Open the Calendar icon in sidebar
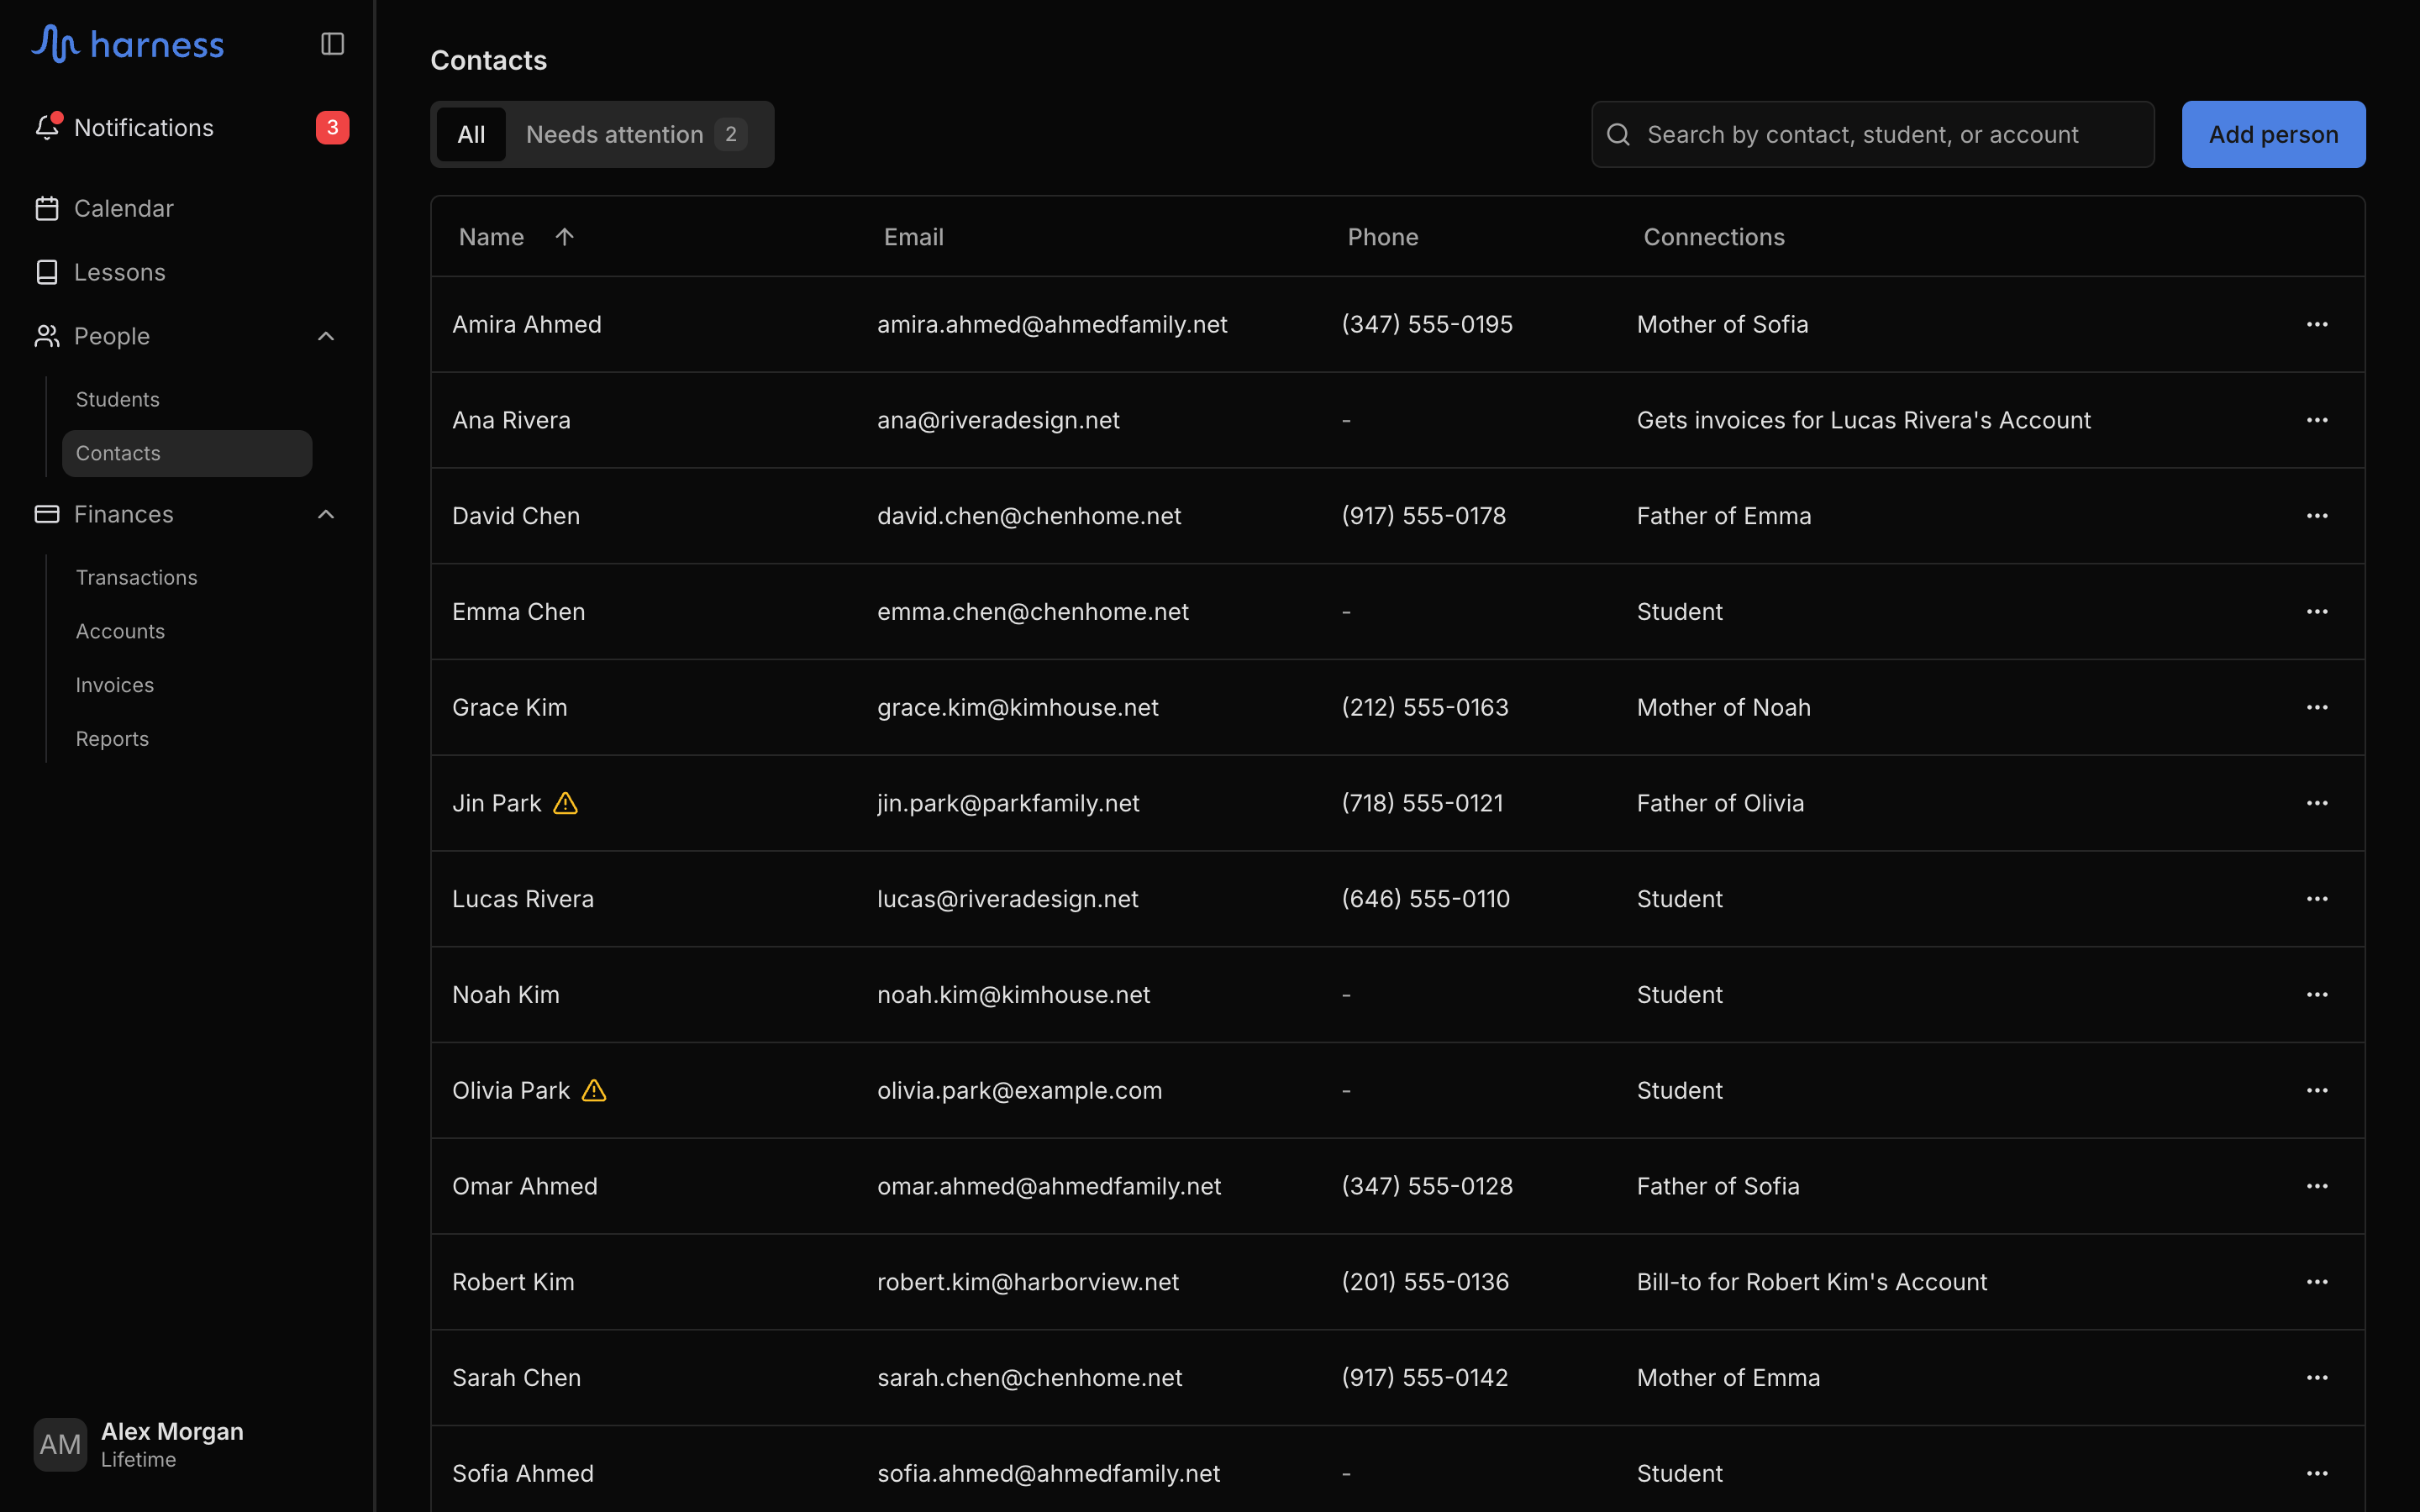 pyautogui.click(x=47, y=208)
